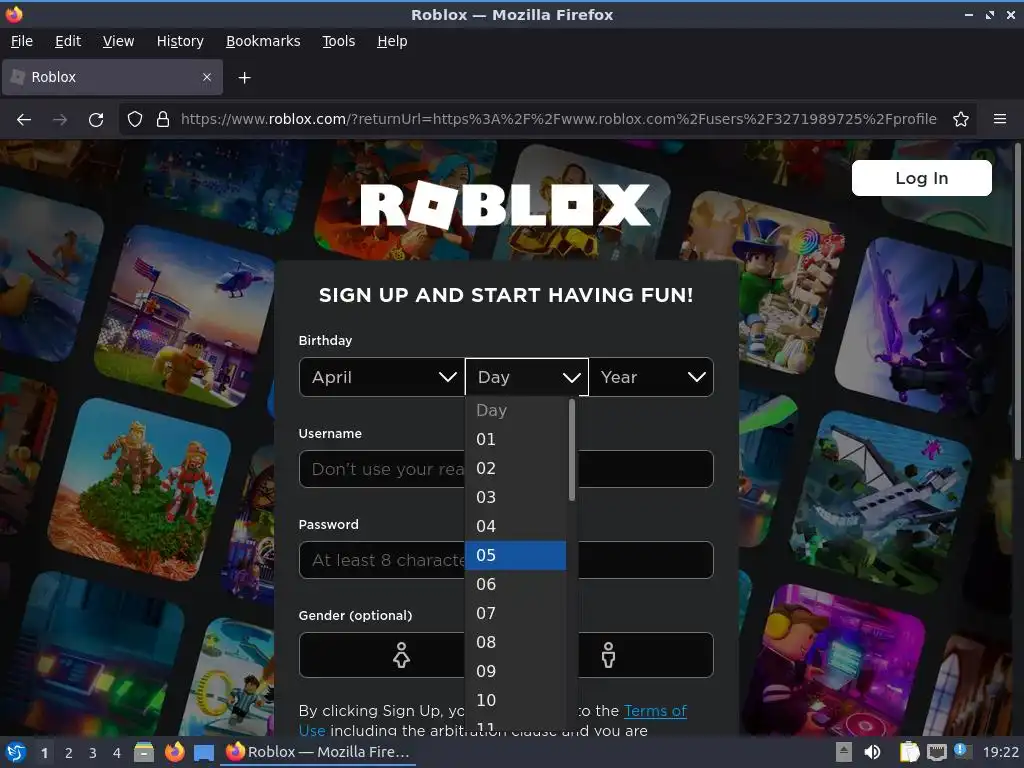Switch to workspace 1
The width and height of the screenshot is (1024, 768).
tap(44, 753)
